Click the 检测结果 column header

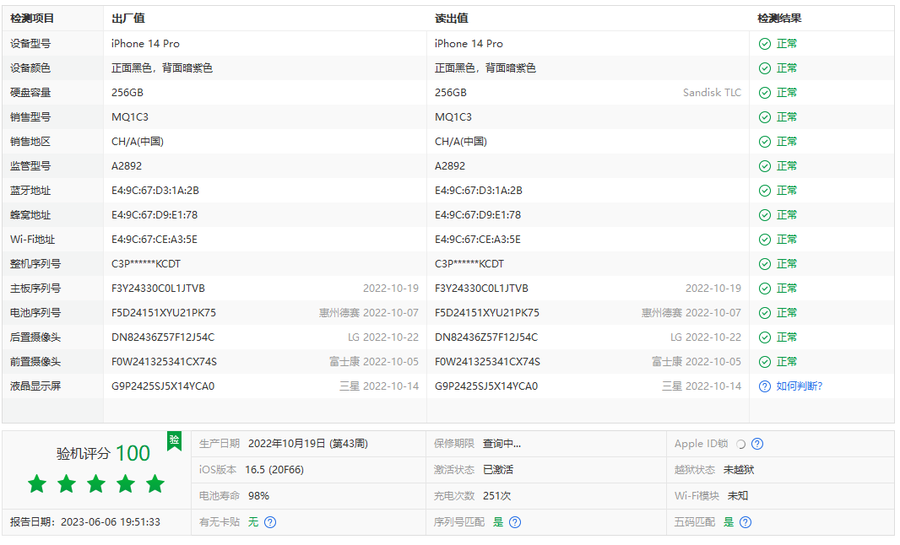tap(779, 18)
